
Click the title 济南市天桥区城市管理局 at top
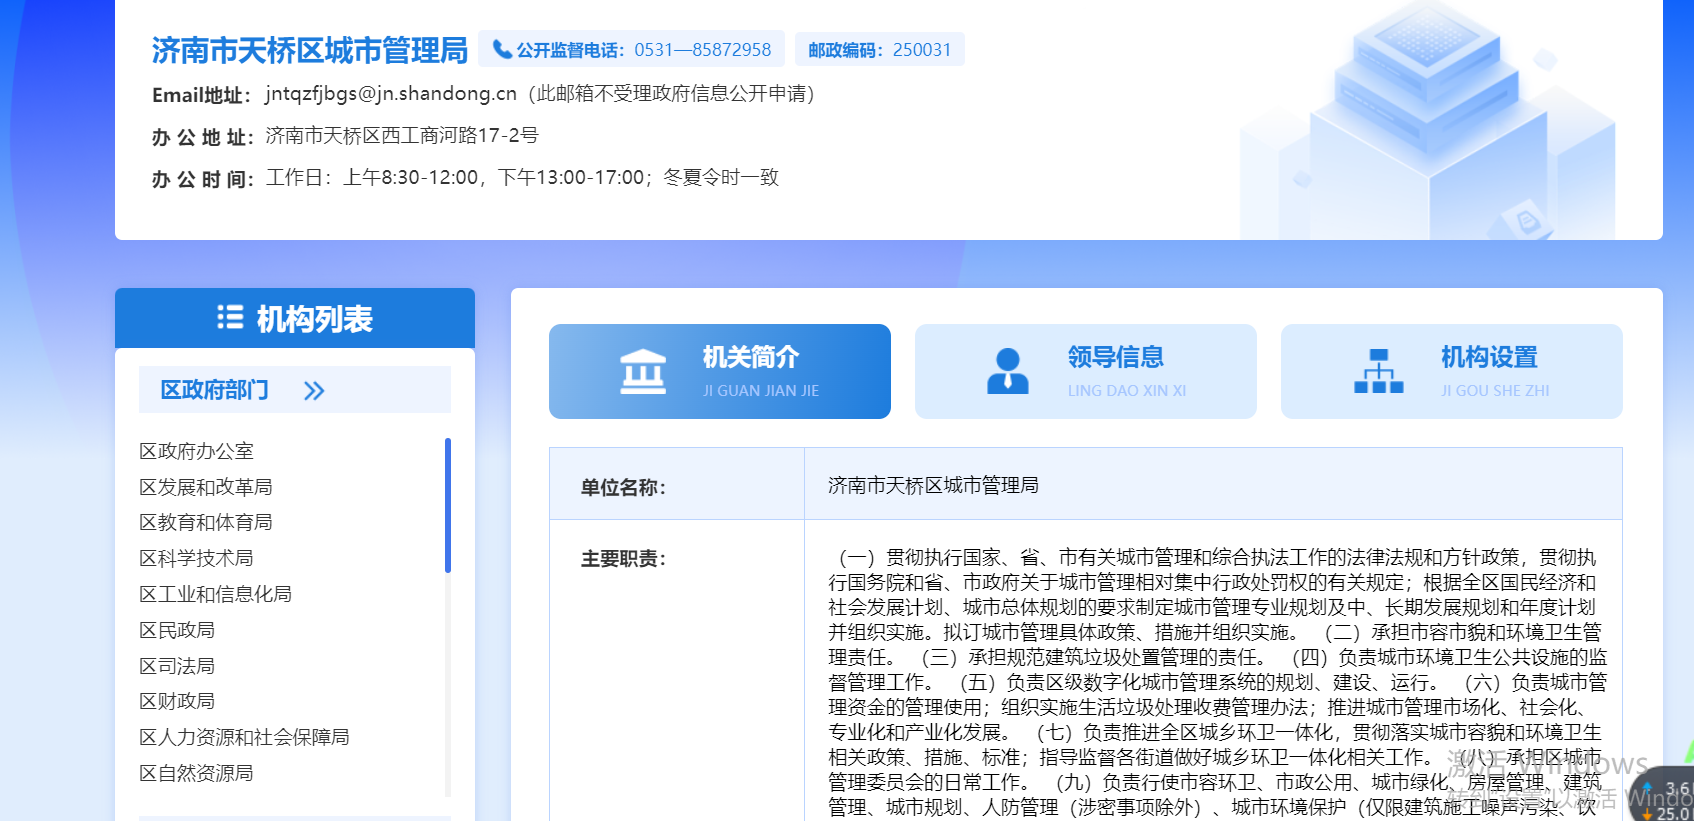point(310,50)
